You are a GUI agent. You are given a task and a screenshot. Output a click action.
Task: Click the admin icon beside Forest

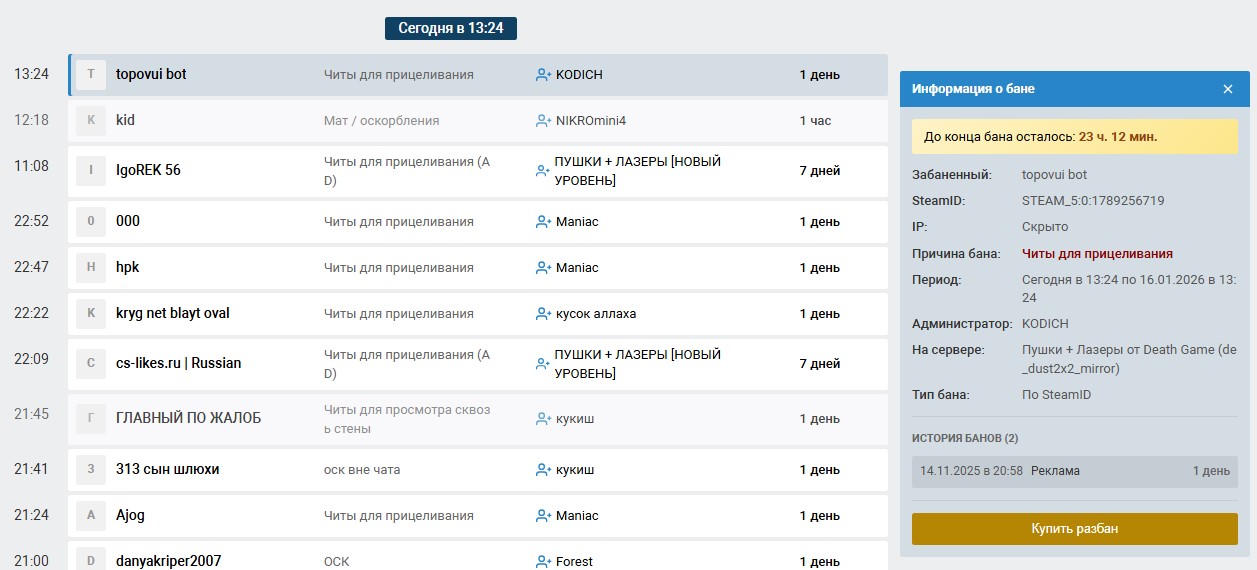coord(543,561)
